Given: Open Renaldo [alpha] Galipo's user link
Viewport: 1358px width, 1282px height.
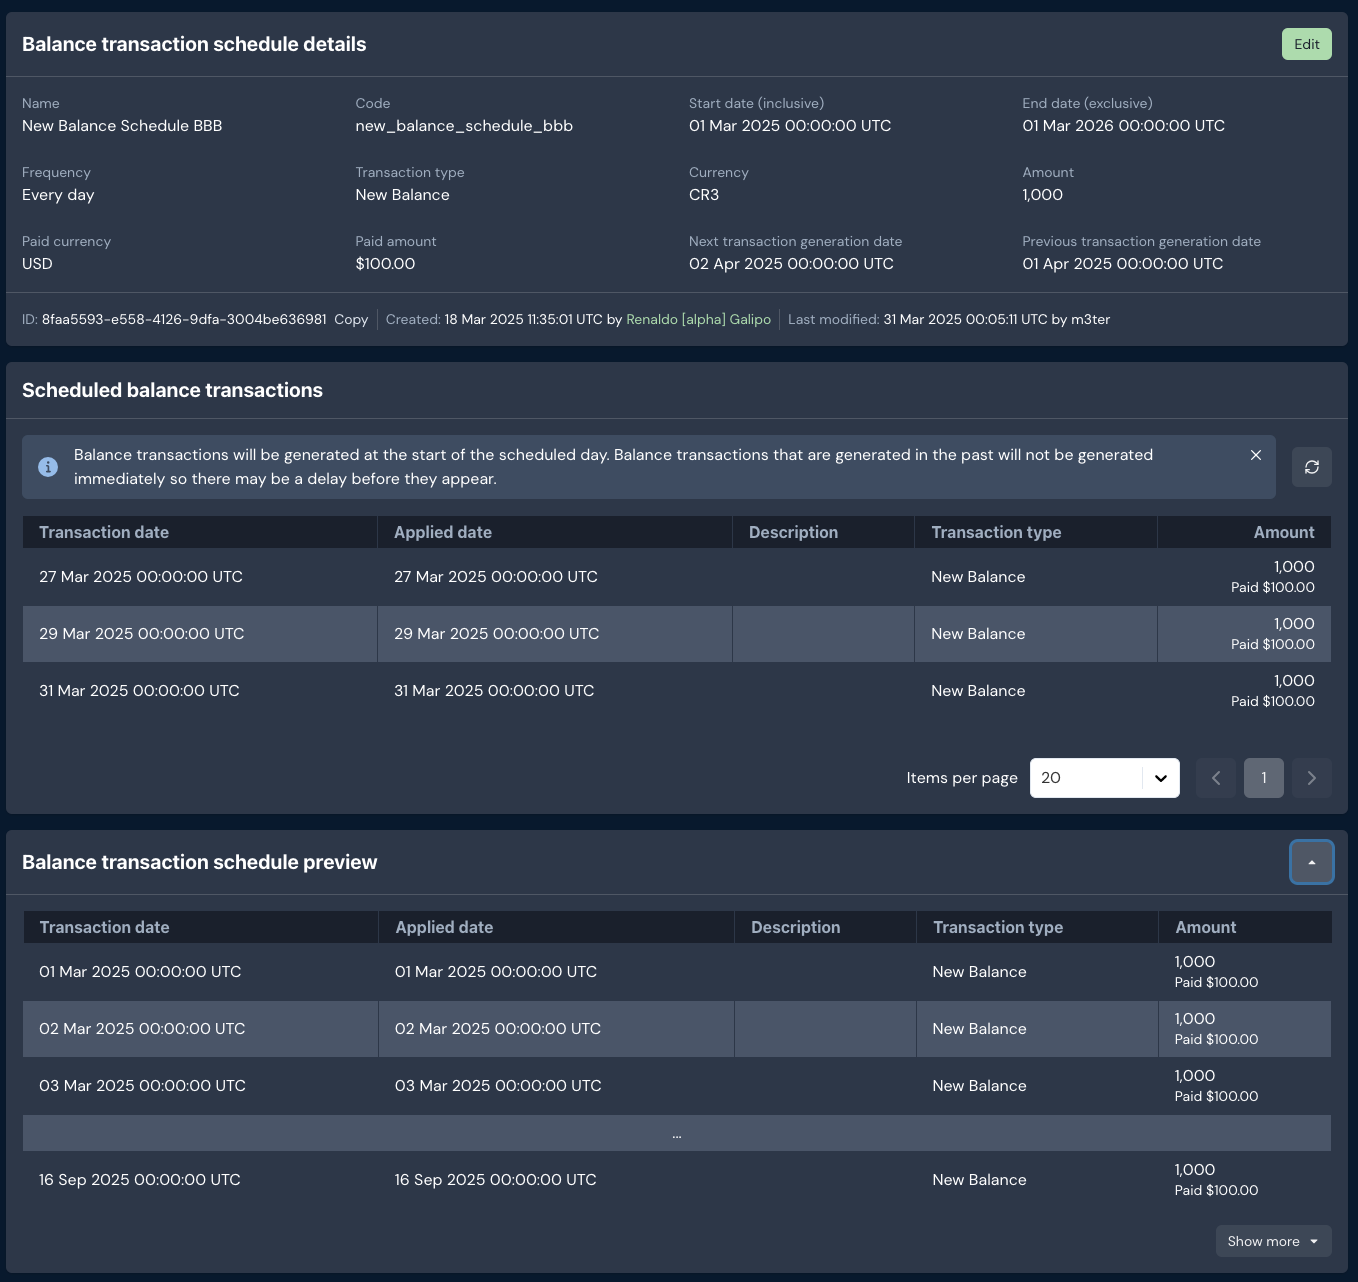Looking at the screenshot, I should (698, 319).
